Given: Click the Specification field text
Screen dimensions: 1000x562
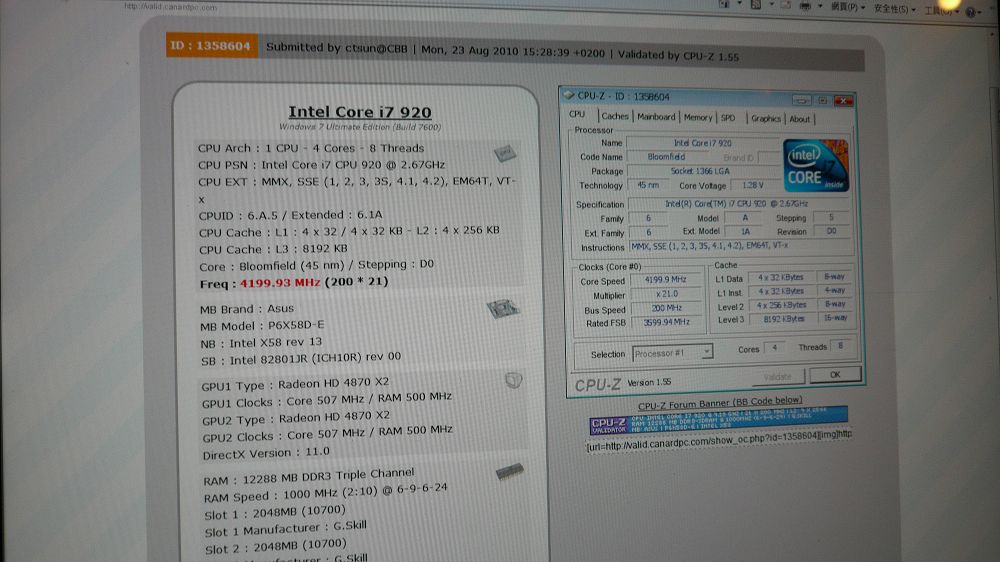Looking at the screenshot, I should point(739,204).
